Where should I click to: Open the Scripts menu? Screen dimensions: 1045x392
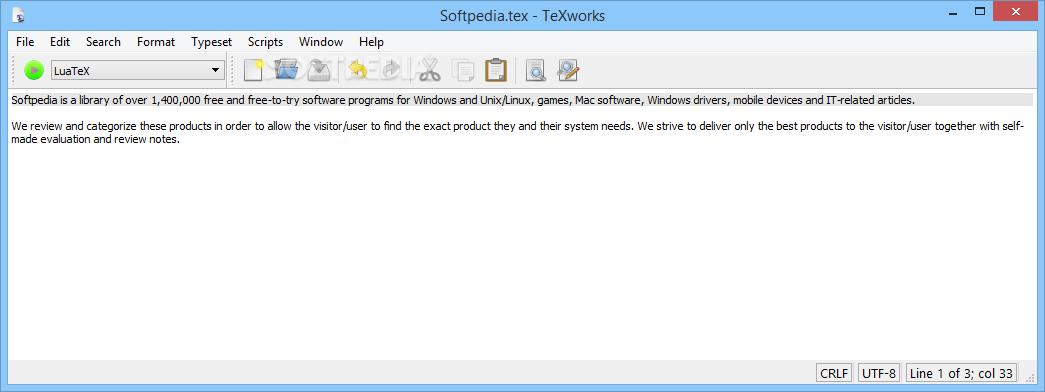point(265,42)
